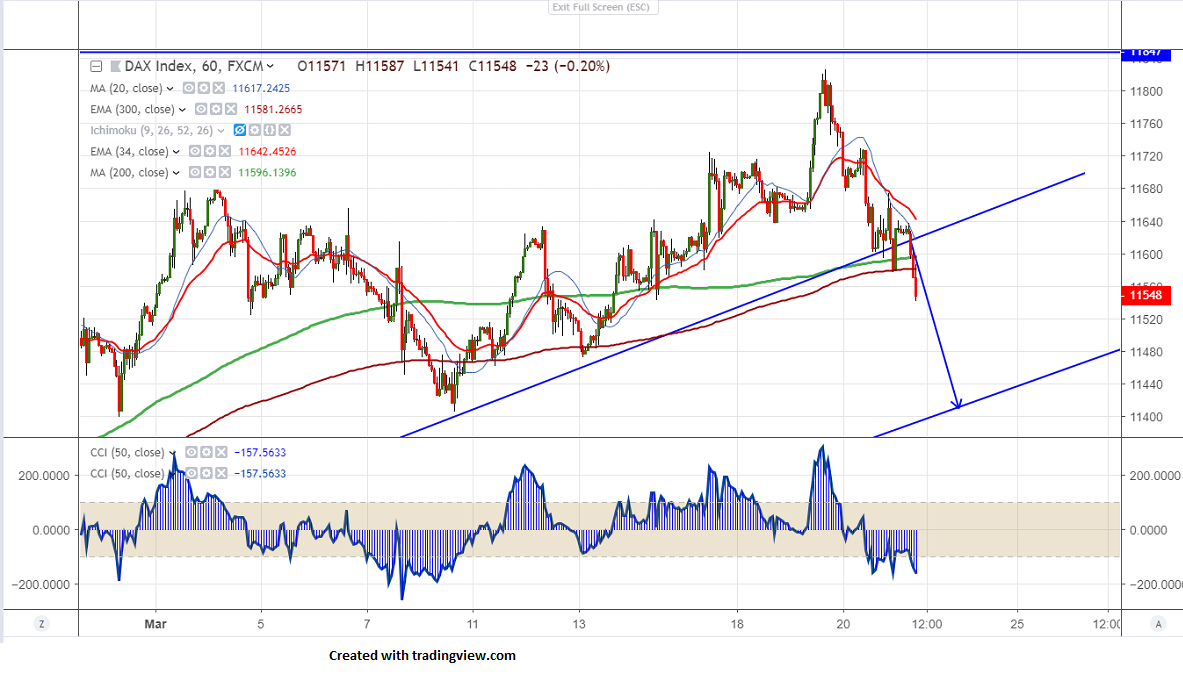Click the MA 20 value 11617.2425
The image size is (1183, 678).
click(x=261, y=88)
